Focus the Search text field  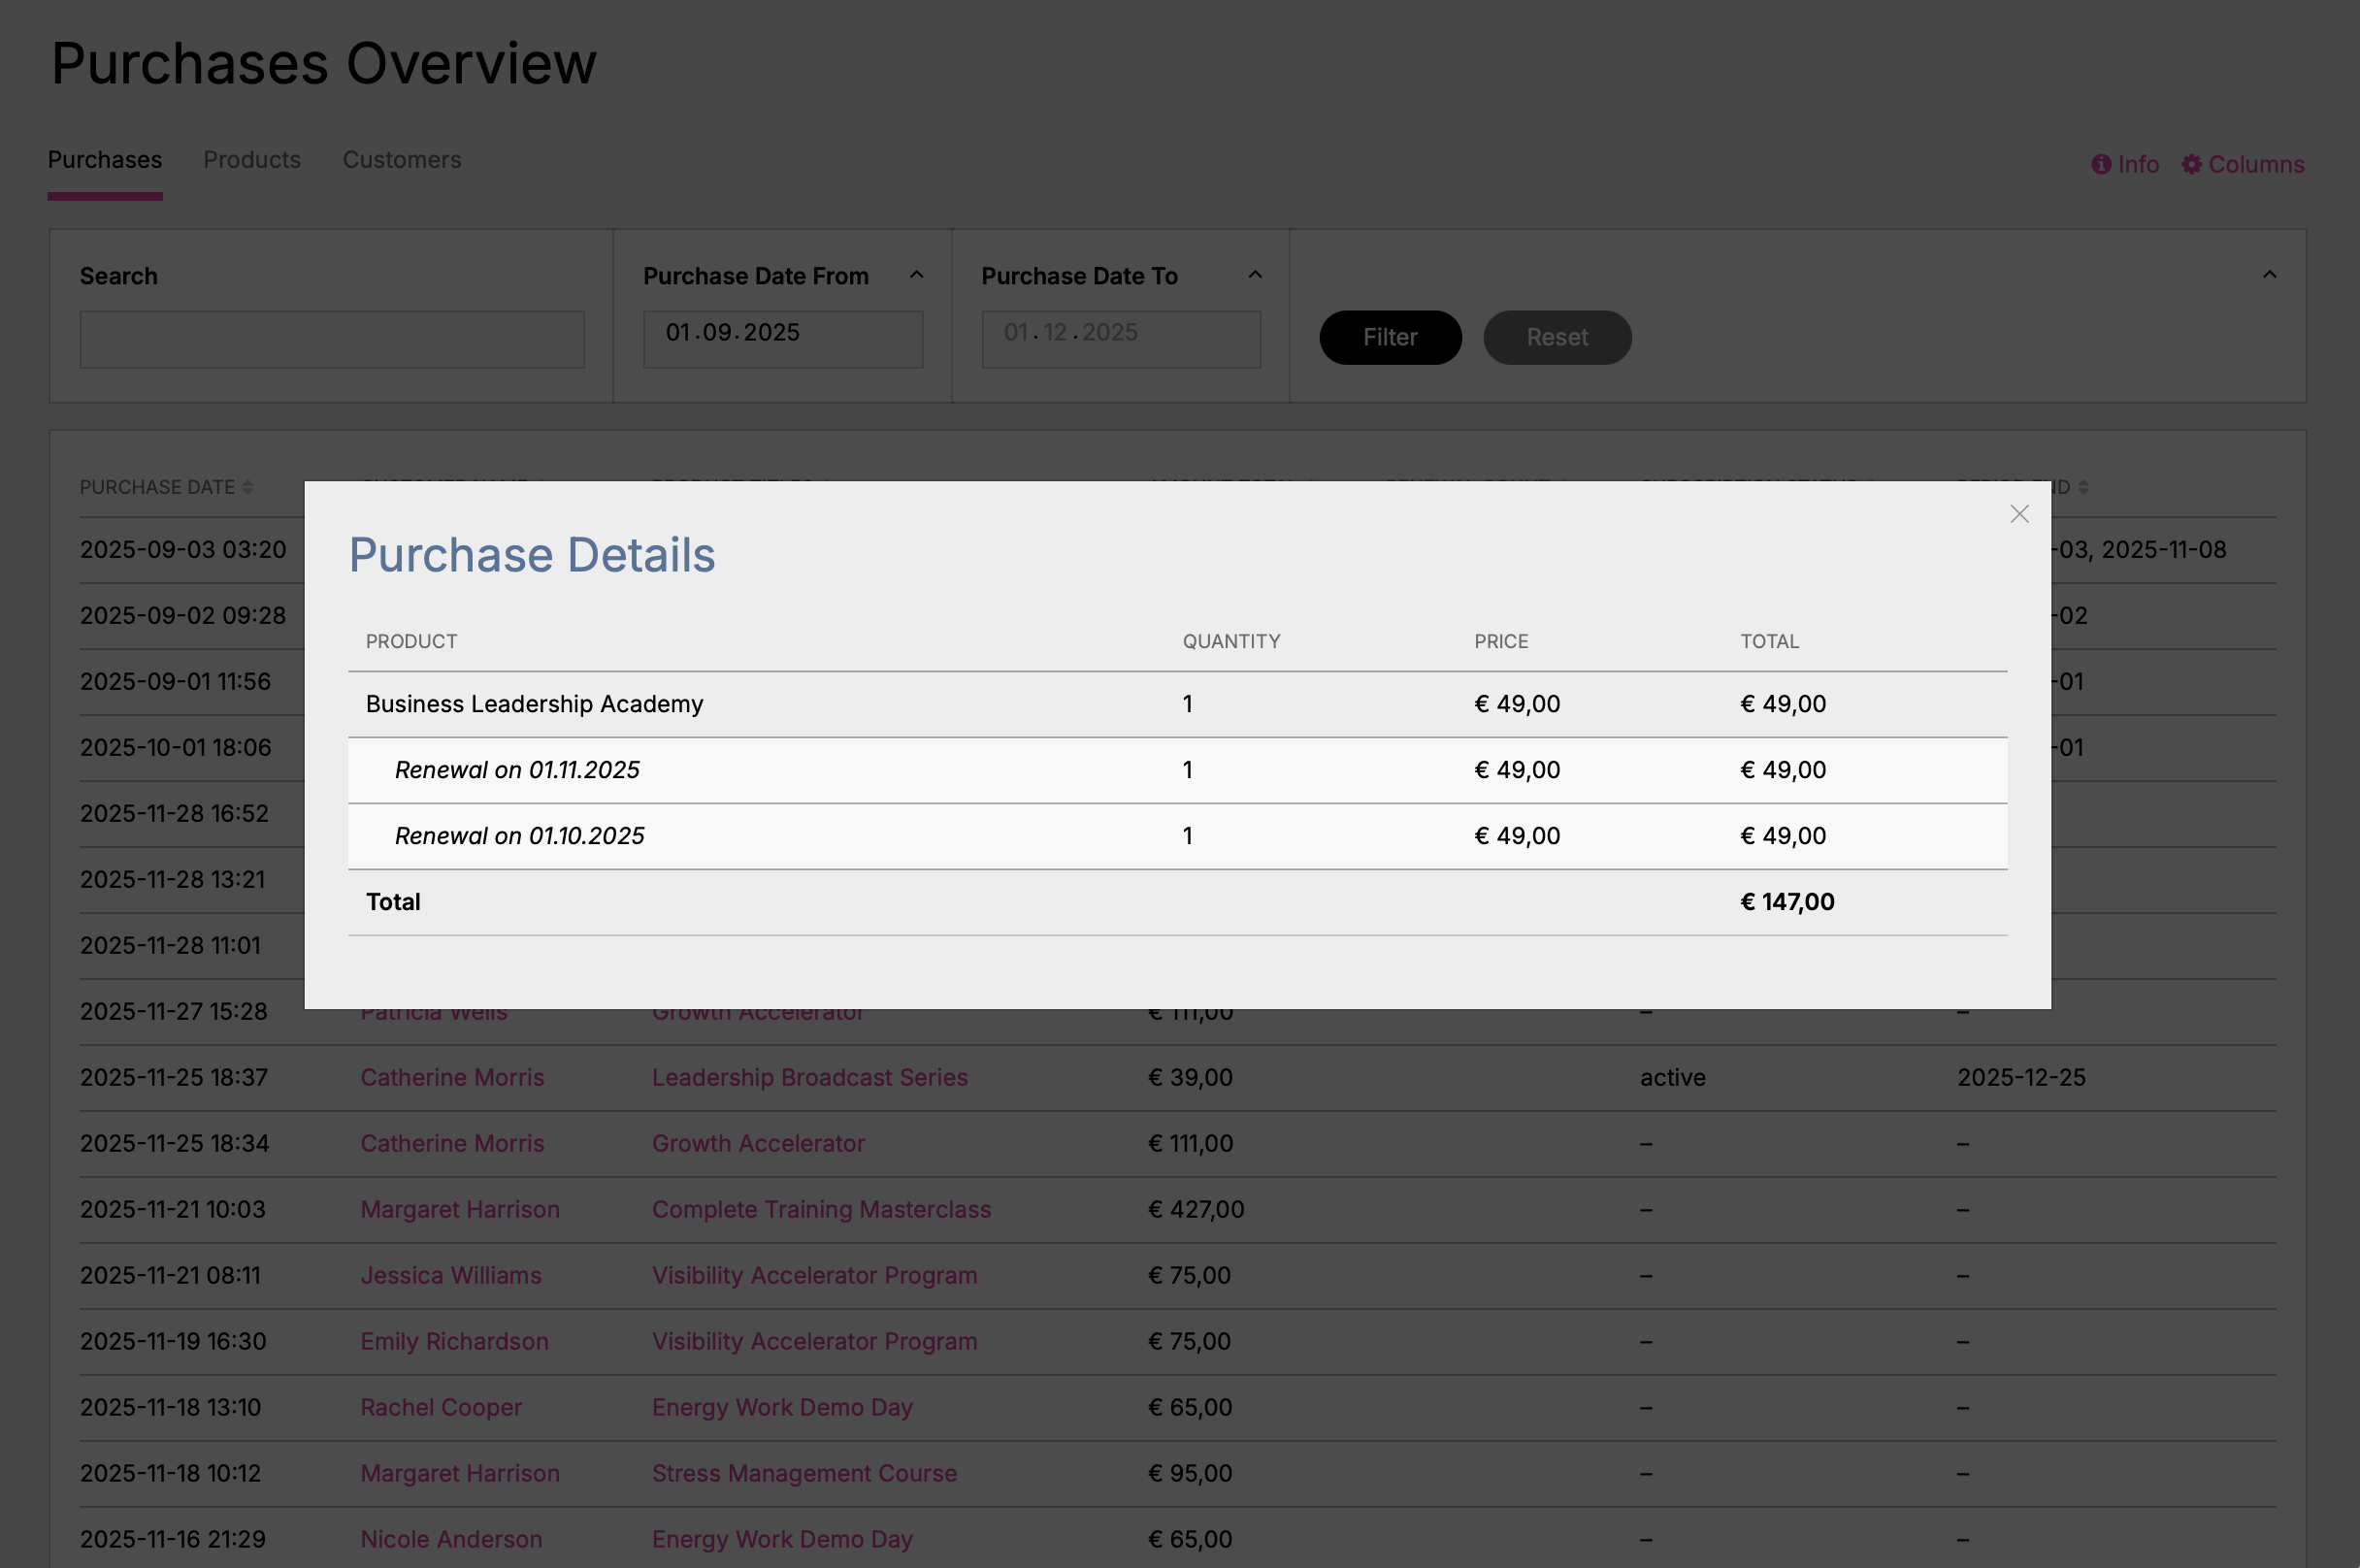click(x=332, y=339)
